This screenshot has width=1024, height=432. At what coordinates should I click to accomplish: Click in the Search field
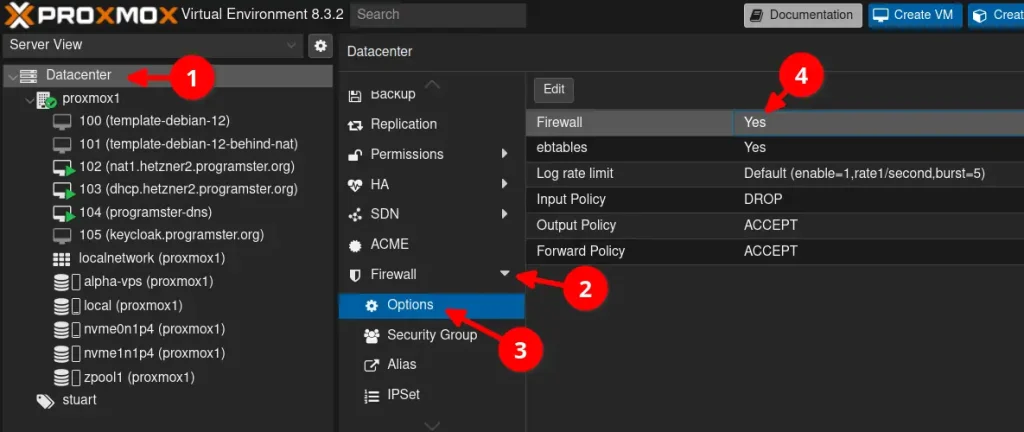[x=438, y=15]
